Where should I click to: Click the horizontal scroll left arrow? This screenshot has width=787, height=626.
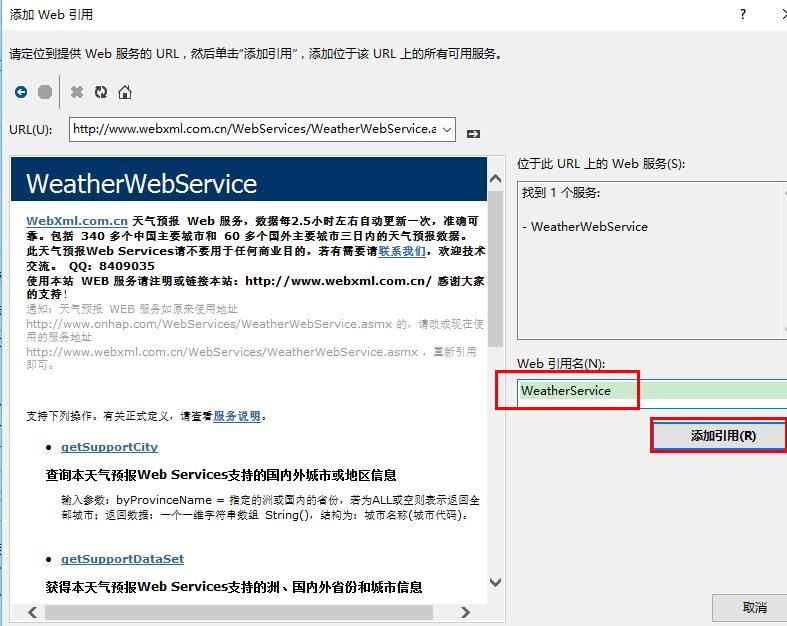coord(33,612)
